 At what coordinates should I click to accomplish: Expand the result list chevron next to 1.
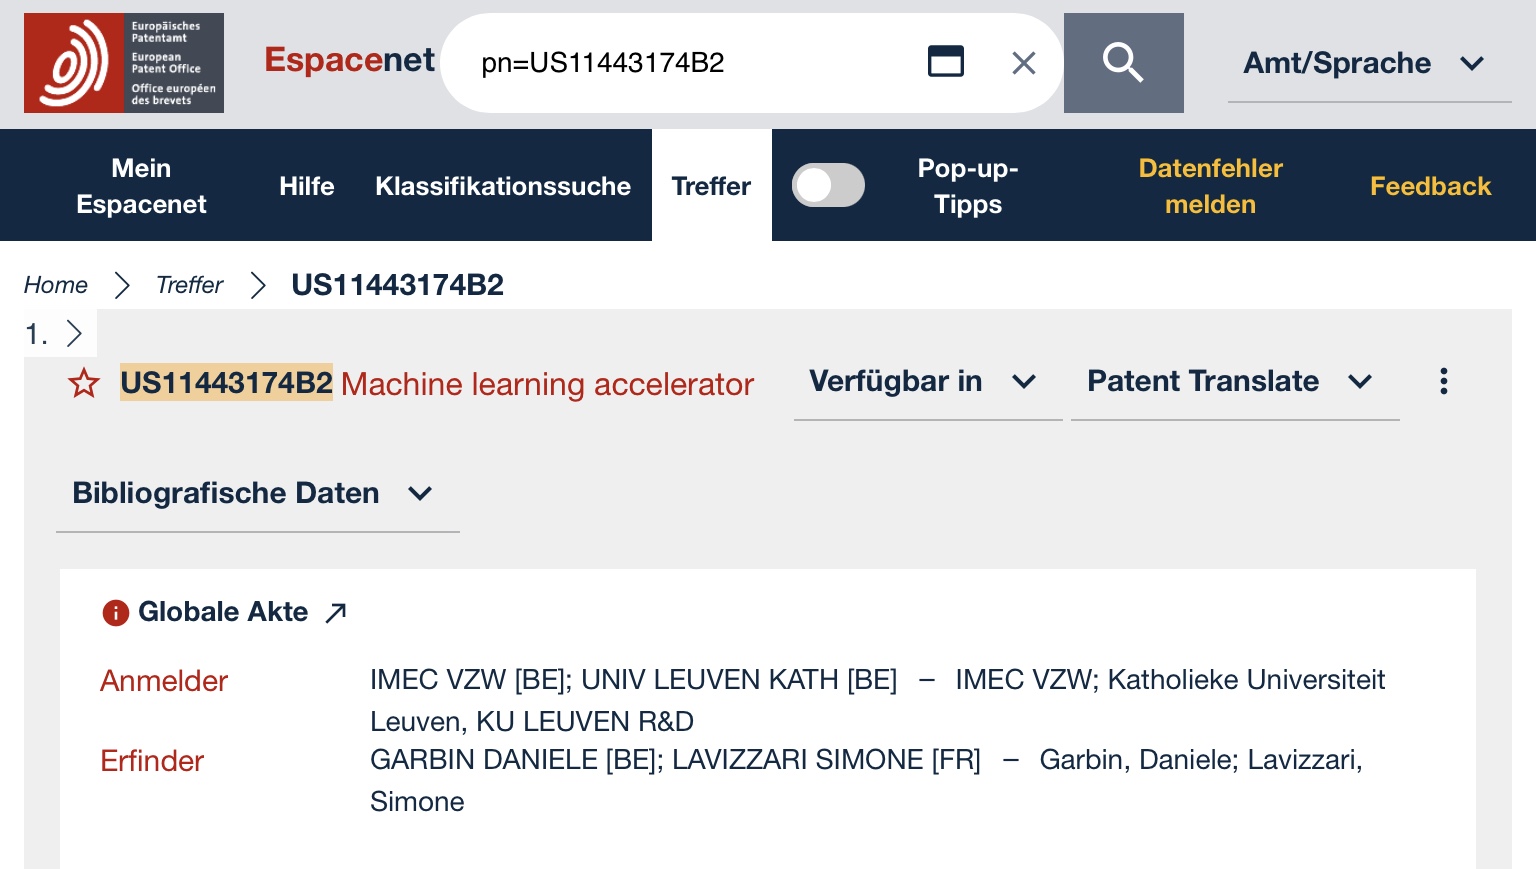pos(74,333)
